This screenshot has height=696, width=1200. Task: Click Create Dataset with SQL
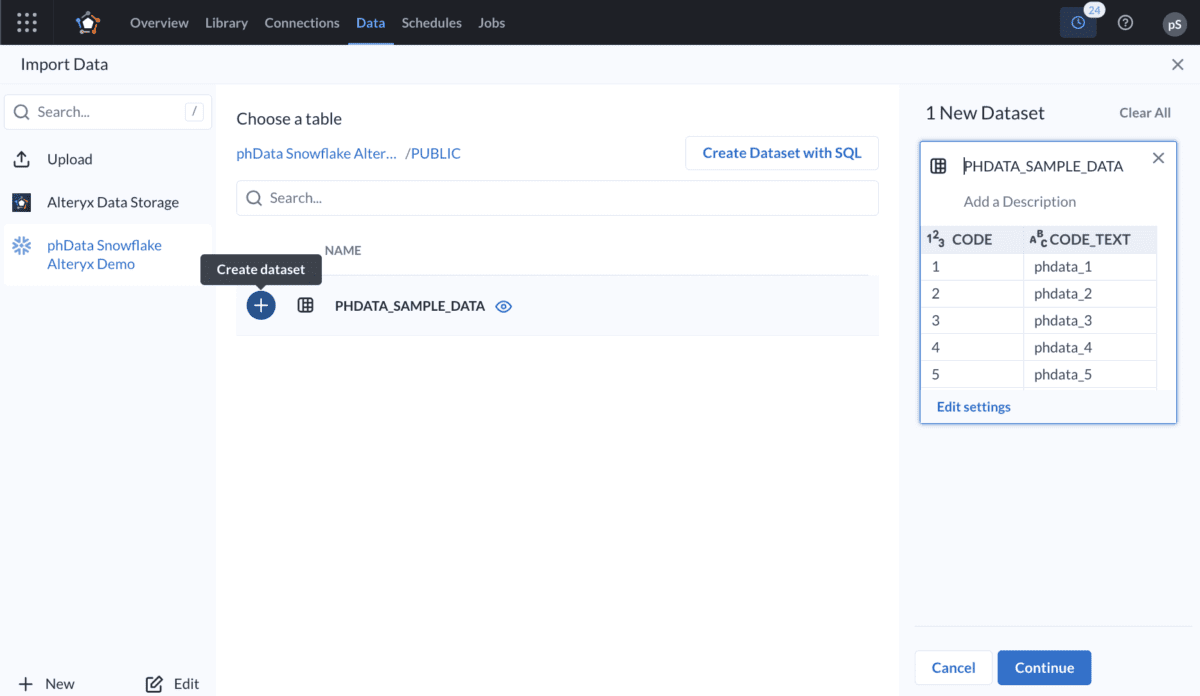[781, 152]
